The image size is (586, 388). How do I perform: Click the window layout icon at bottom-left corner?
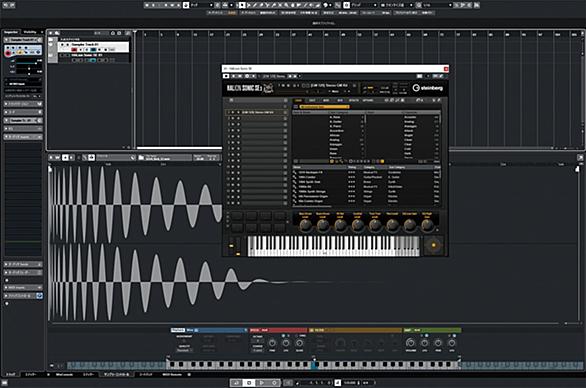point(4,382)
